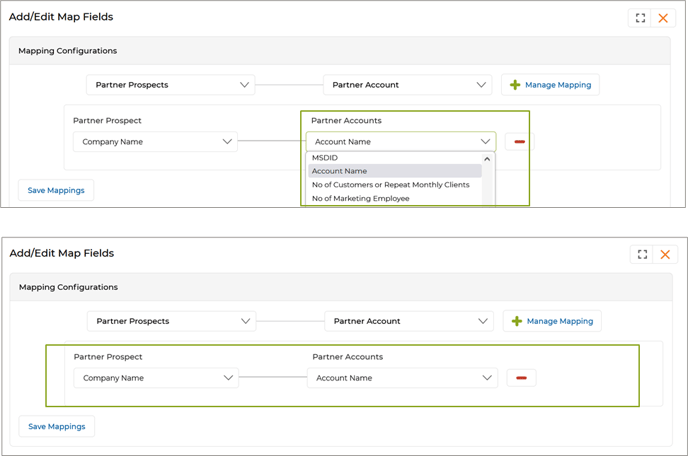Remove mapping row with red minus in lower dialog
The height and width of the screenshot is (456, 688).
coord(521,378)
